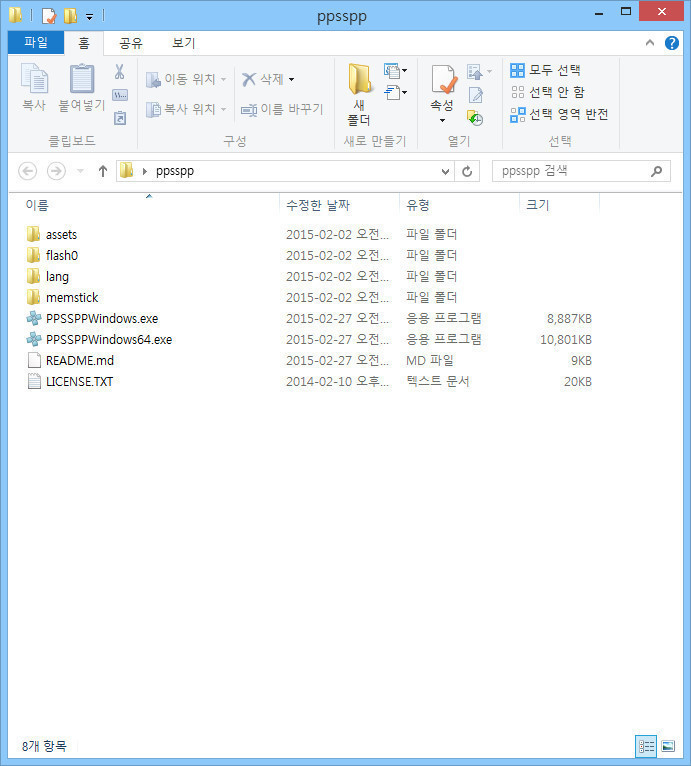
Task: Click the folder system icon in title bar
Action: pos(15,15)
